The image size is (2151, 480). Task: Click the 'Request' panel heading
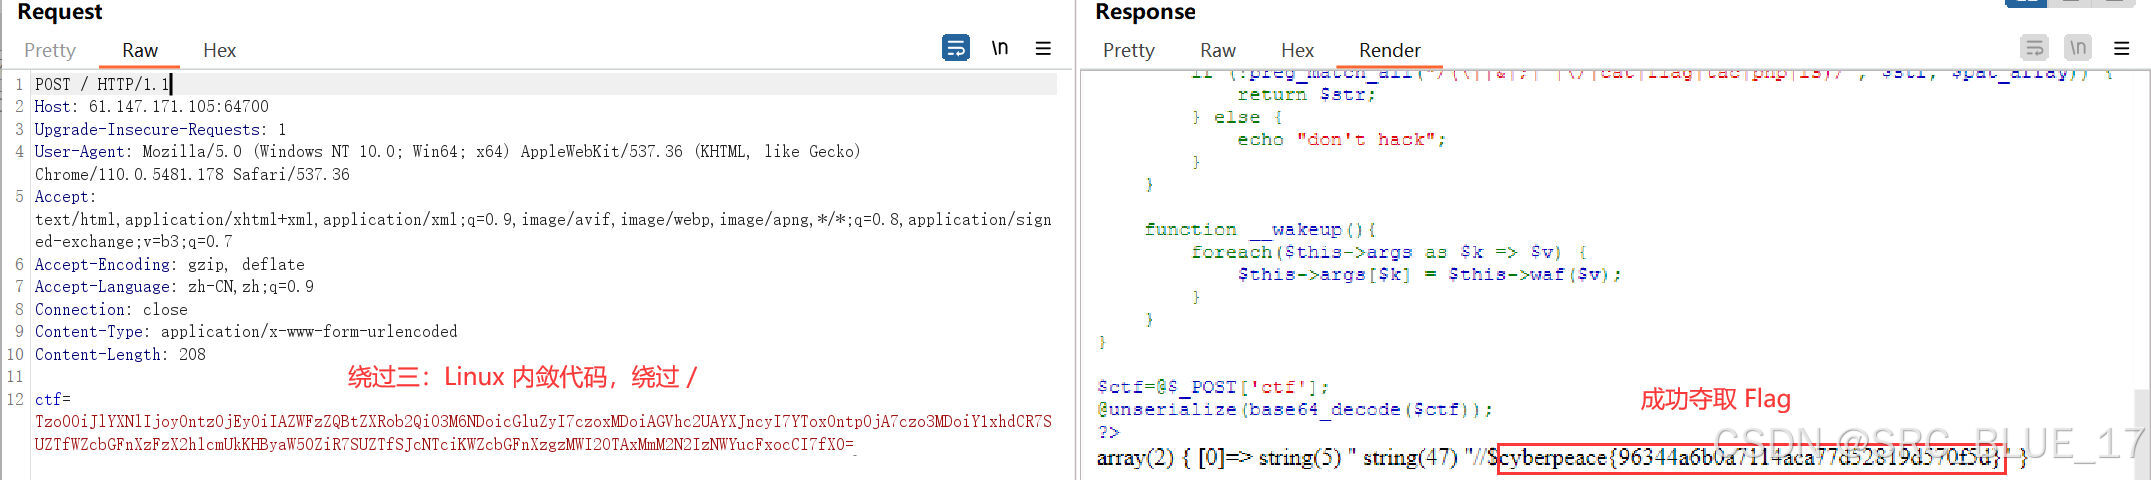click(60, 12)
